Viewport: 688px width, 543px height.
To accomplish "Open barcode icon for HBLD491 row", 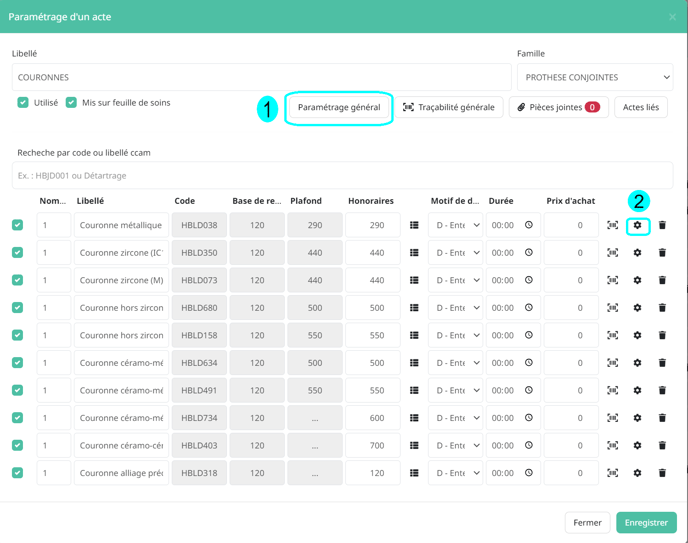I will coord(613,390).
